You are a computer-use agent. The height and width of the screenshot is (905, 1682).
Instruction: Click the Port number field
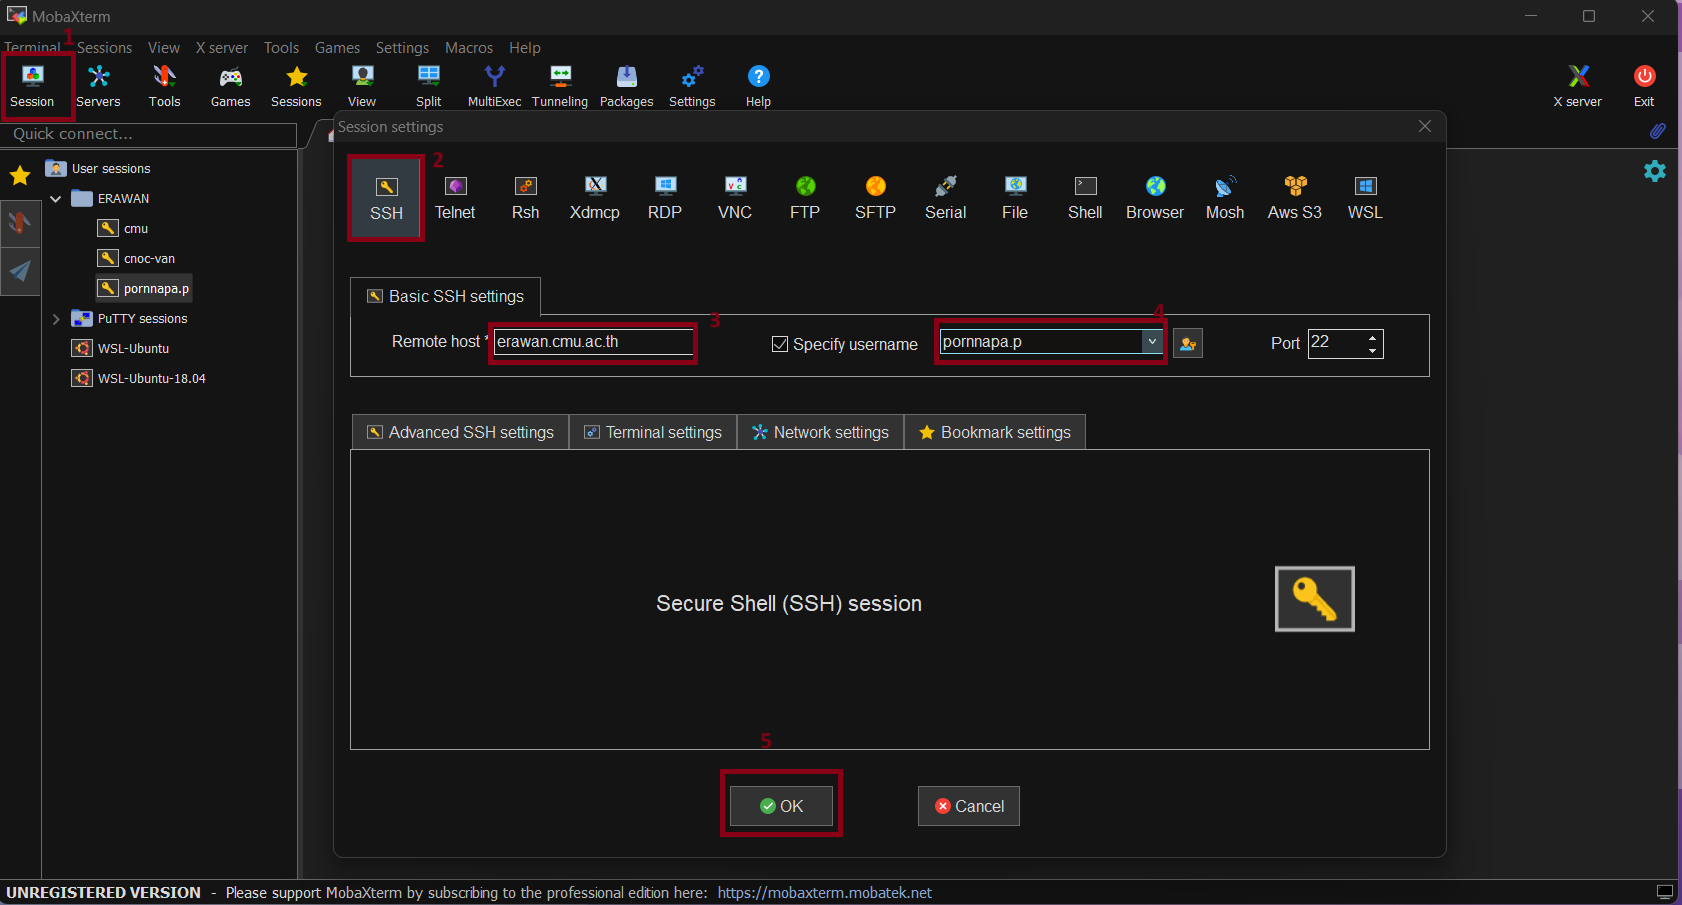1336,343
